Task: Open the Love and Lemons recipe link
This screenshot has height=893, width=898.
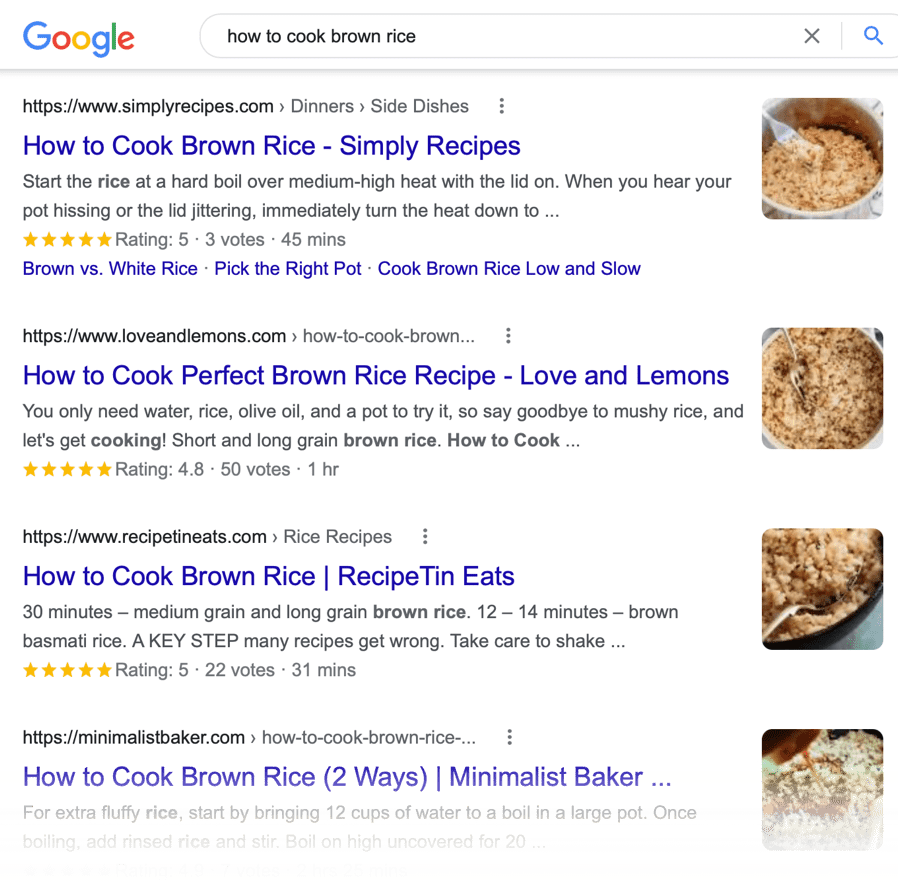Action: pos(378,376)
